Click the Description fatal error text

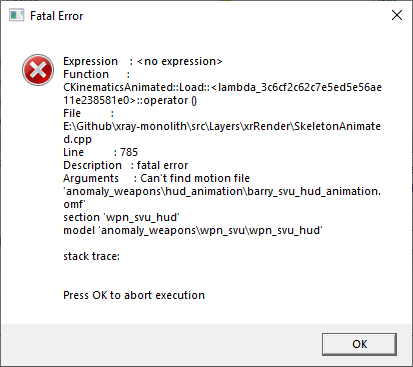tap(126, 165)
